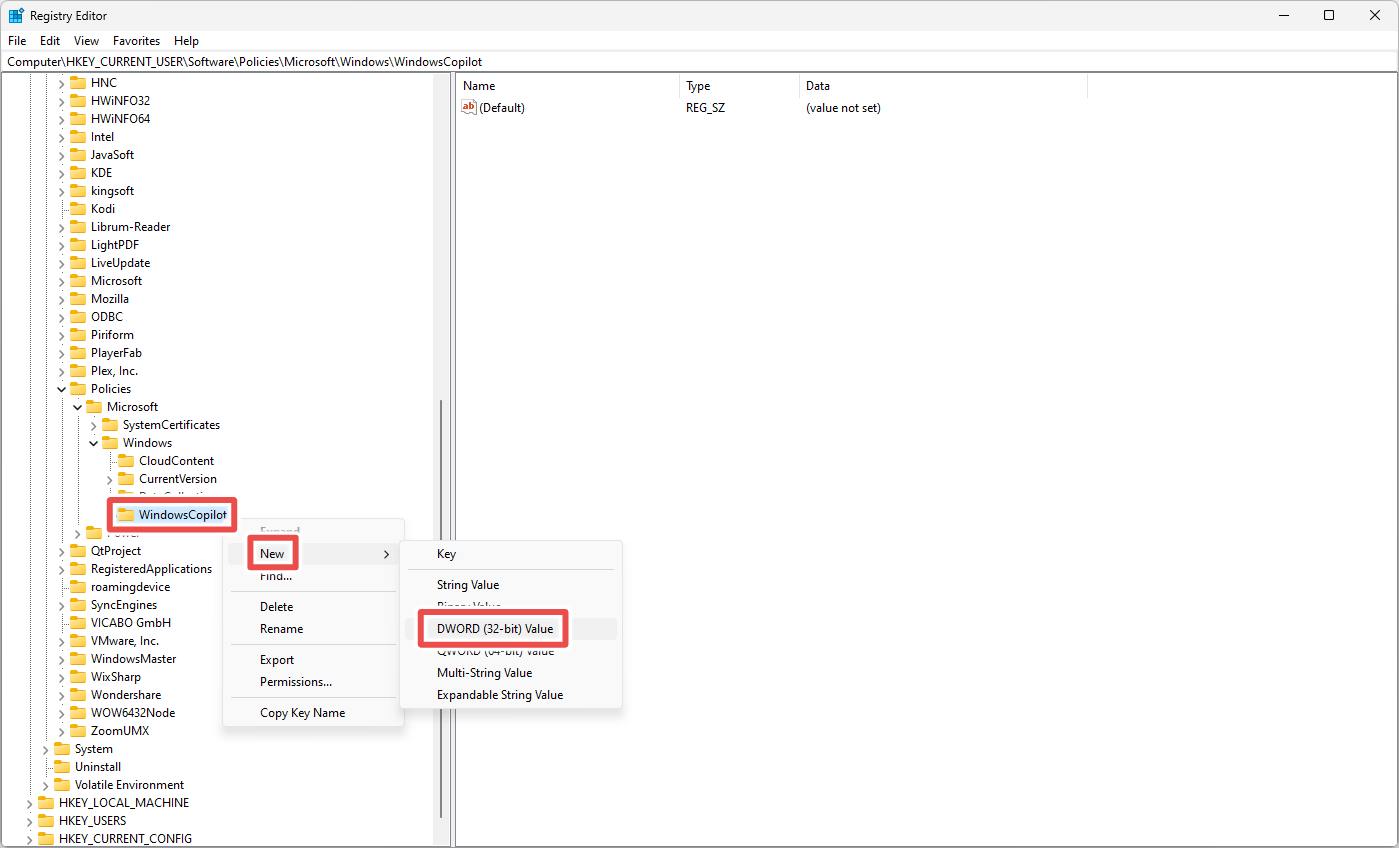The width and height of the screenshot is (1399, 848).
Task: Click the HWiNFO32 folder icon
Action: [x=78, y=101]
